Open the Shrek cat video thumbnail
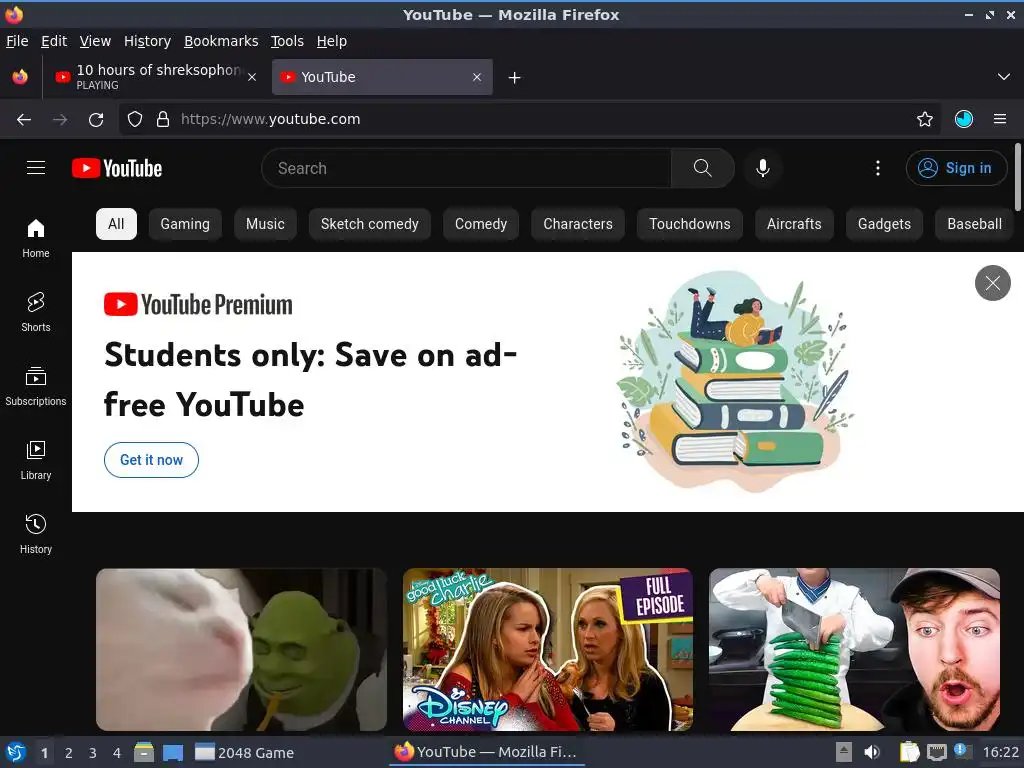1024x768 pixels. tap(241, 649)
